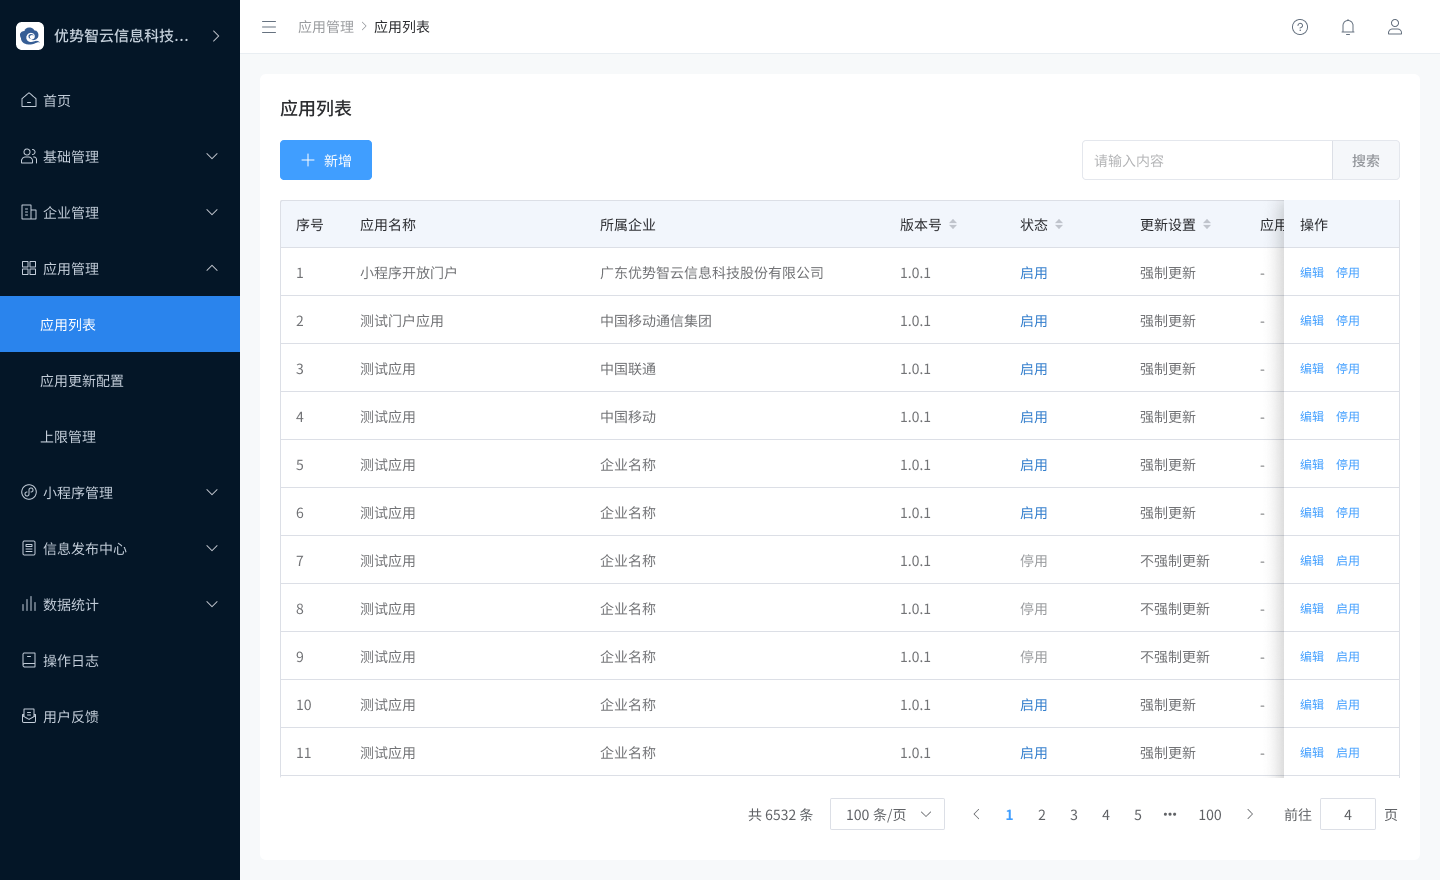
Task: Sort by 版本号 column arrows
Action: click(x=953, y=225)
